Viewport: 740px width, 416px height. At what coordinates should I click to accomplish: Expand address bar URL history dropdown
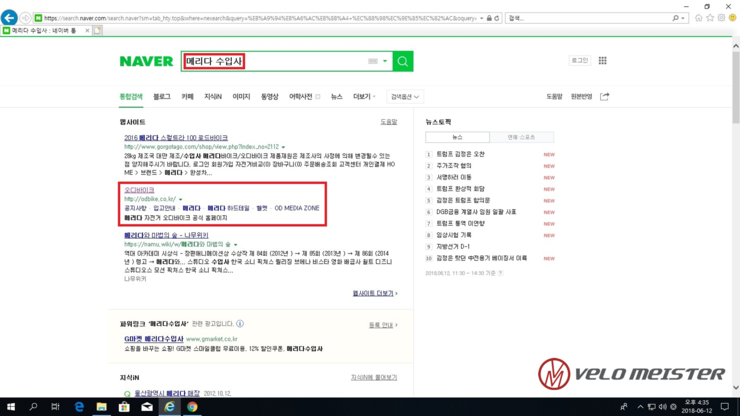[x=481, y=18]
